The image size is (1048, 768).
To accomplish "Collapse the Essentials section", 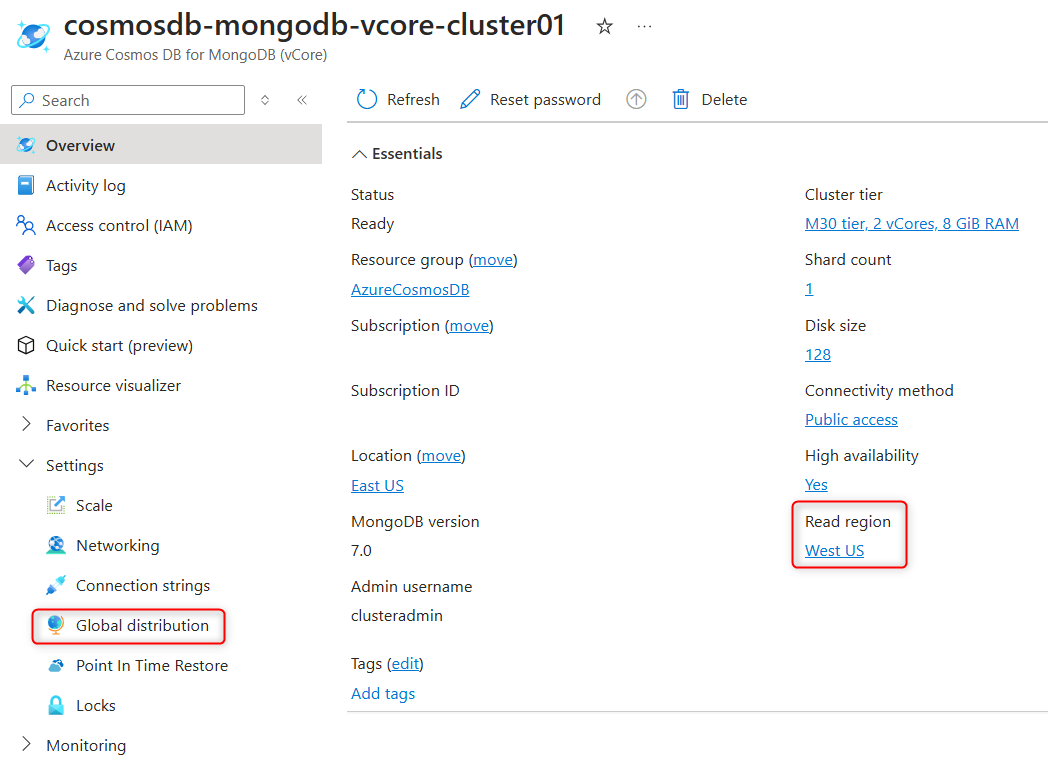I will (359, 153).
